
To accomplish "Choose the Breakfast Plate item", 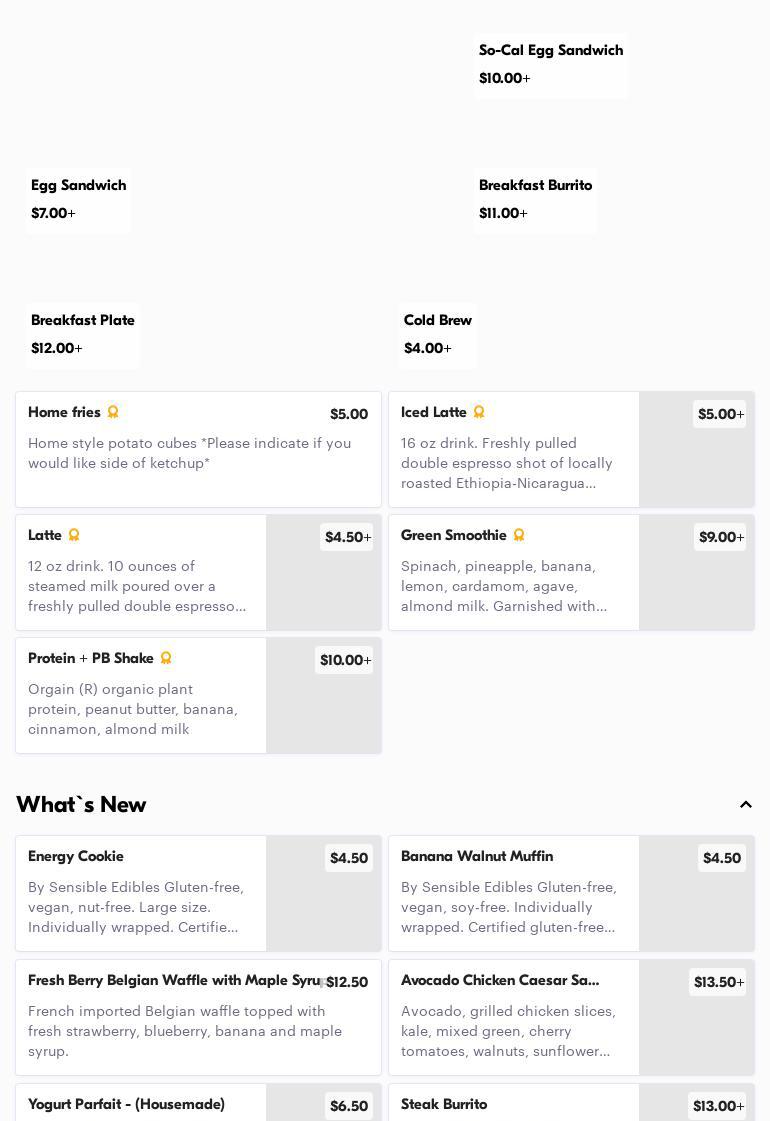I will (x=83, y=334).
